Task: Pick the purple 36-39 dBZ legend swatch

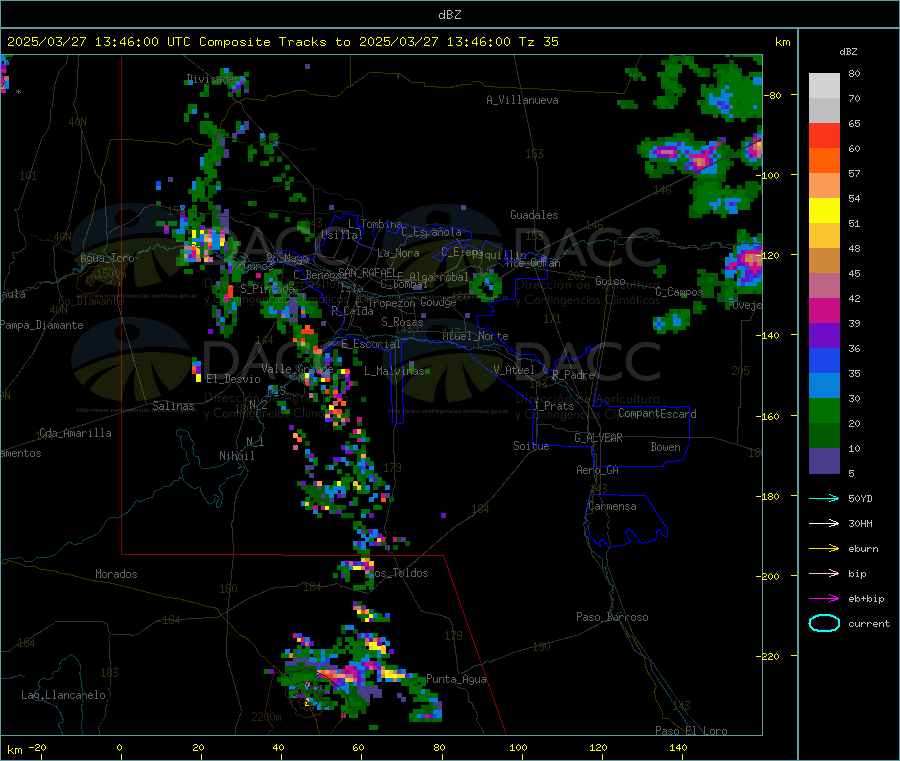Action: click(824, 336)
